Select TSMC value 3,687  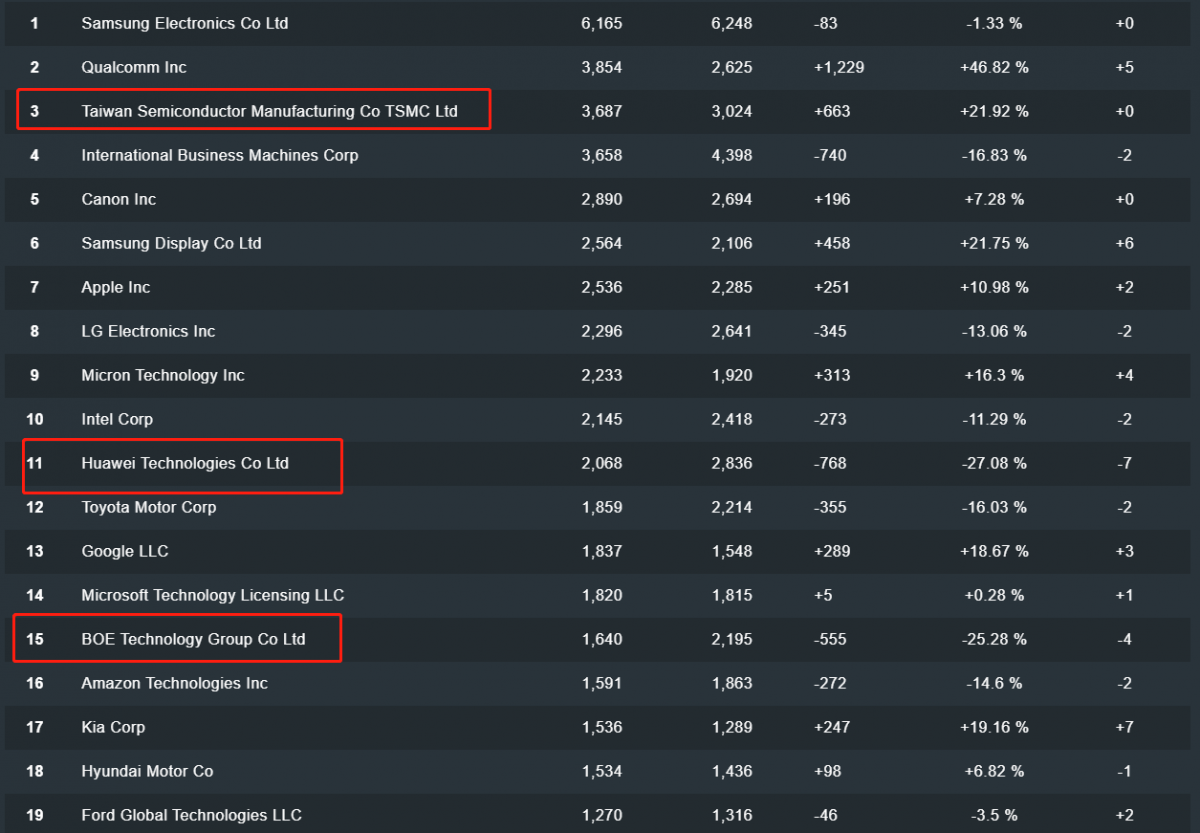click(x=601, y=111)
